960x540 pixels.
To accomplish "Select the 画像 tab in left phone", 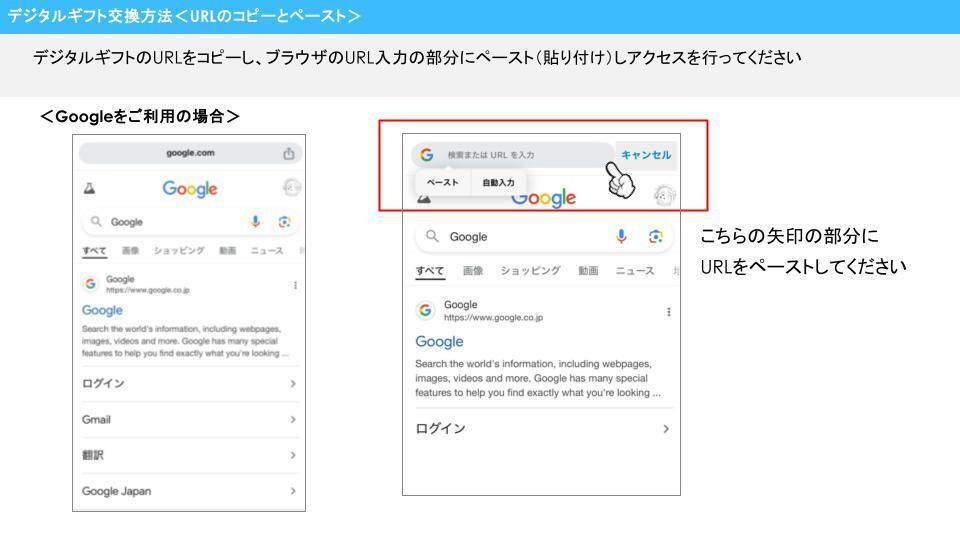I will (x=130, y=250).
